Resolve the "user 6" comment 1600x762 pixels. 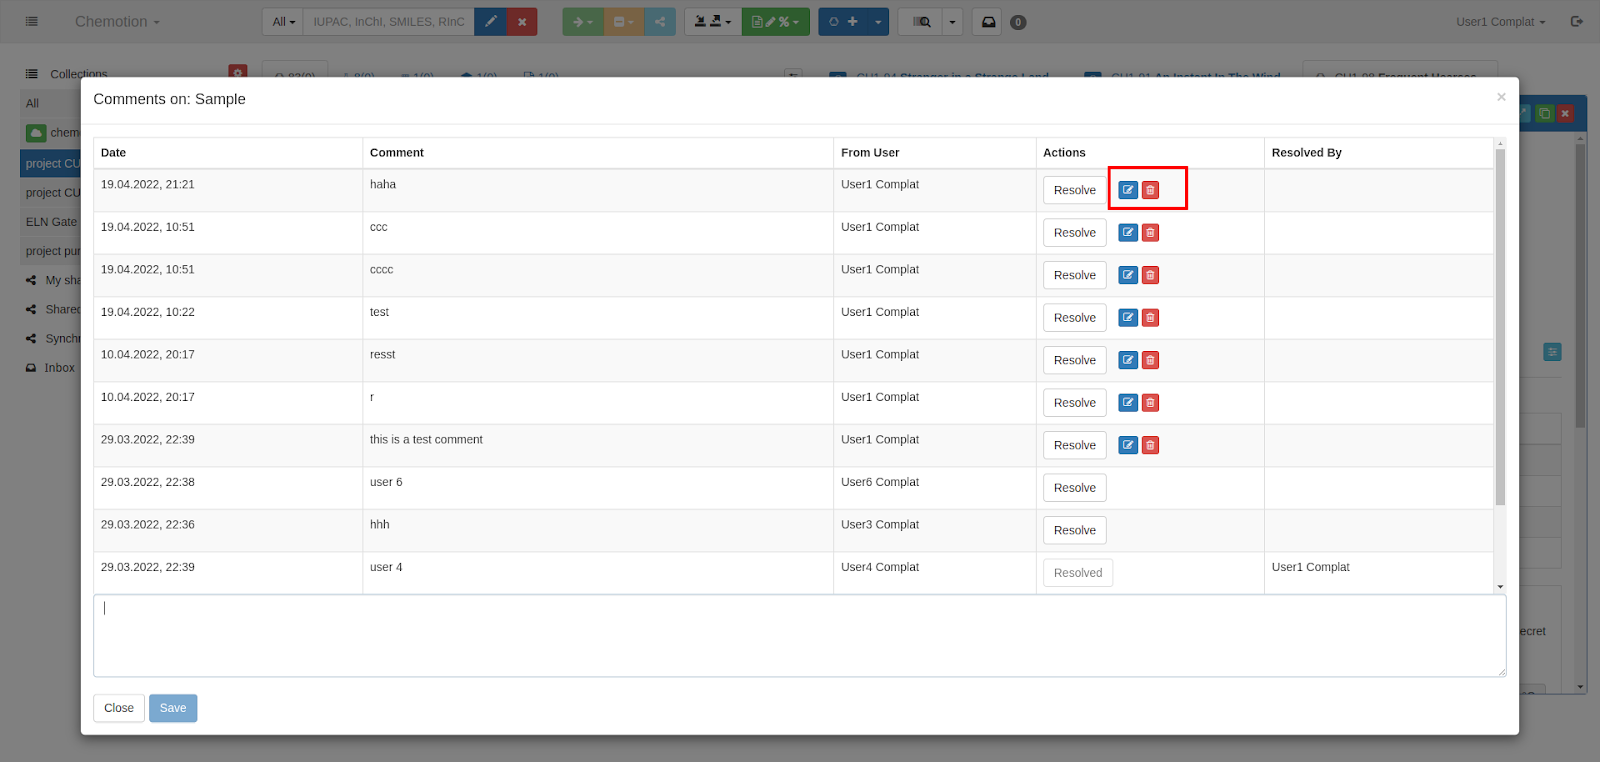click(x=1074, y=488)
